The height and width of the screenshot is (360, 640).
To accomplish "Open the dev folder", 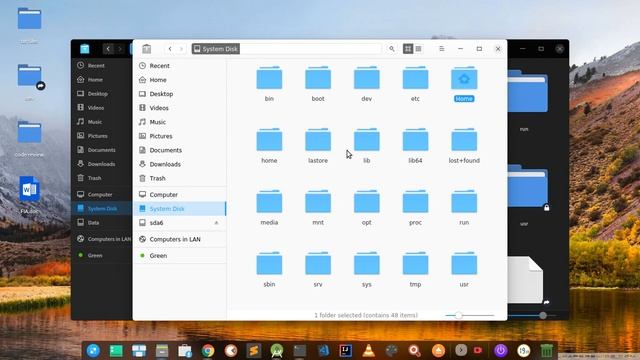I will 367,78.
